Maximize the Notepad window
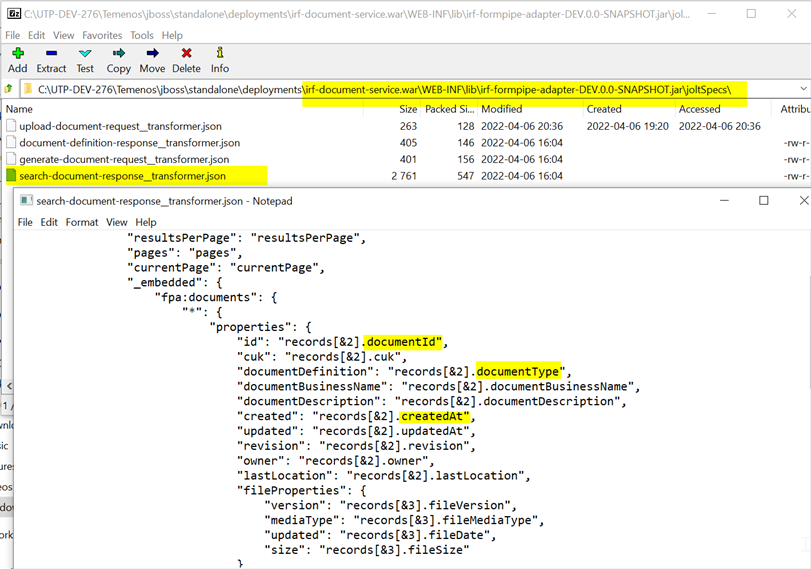The width and height of the screenshot is (811, 569). tap(764, 201)
